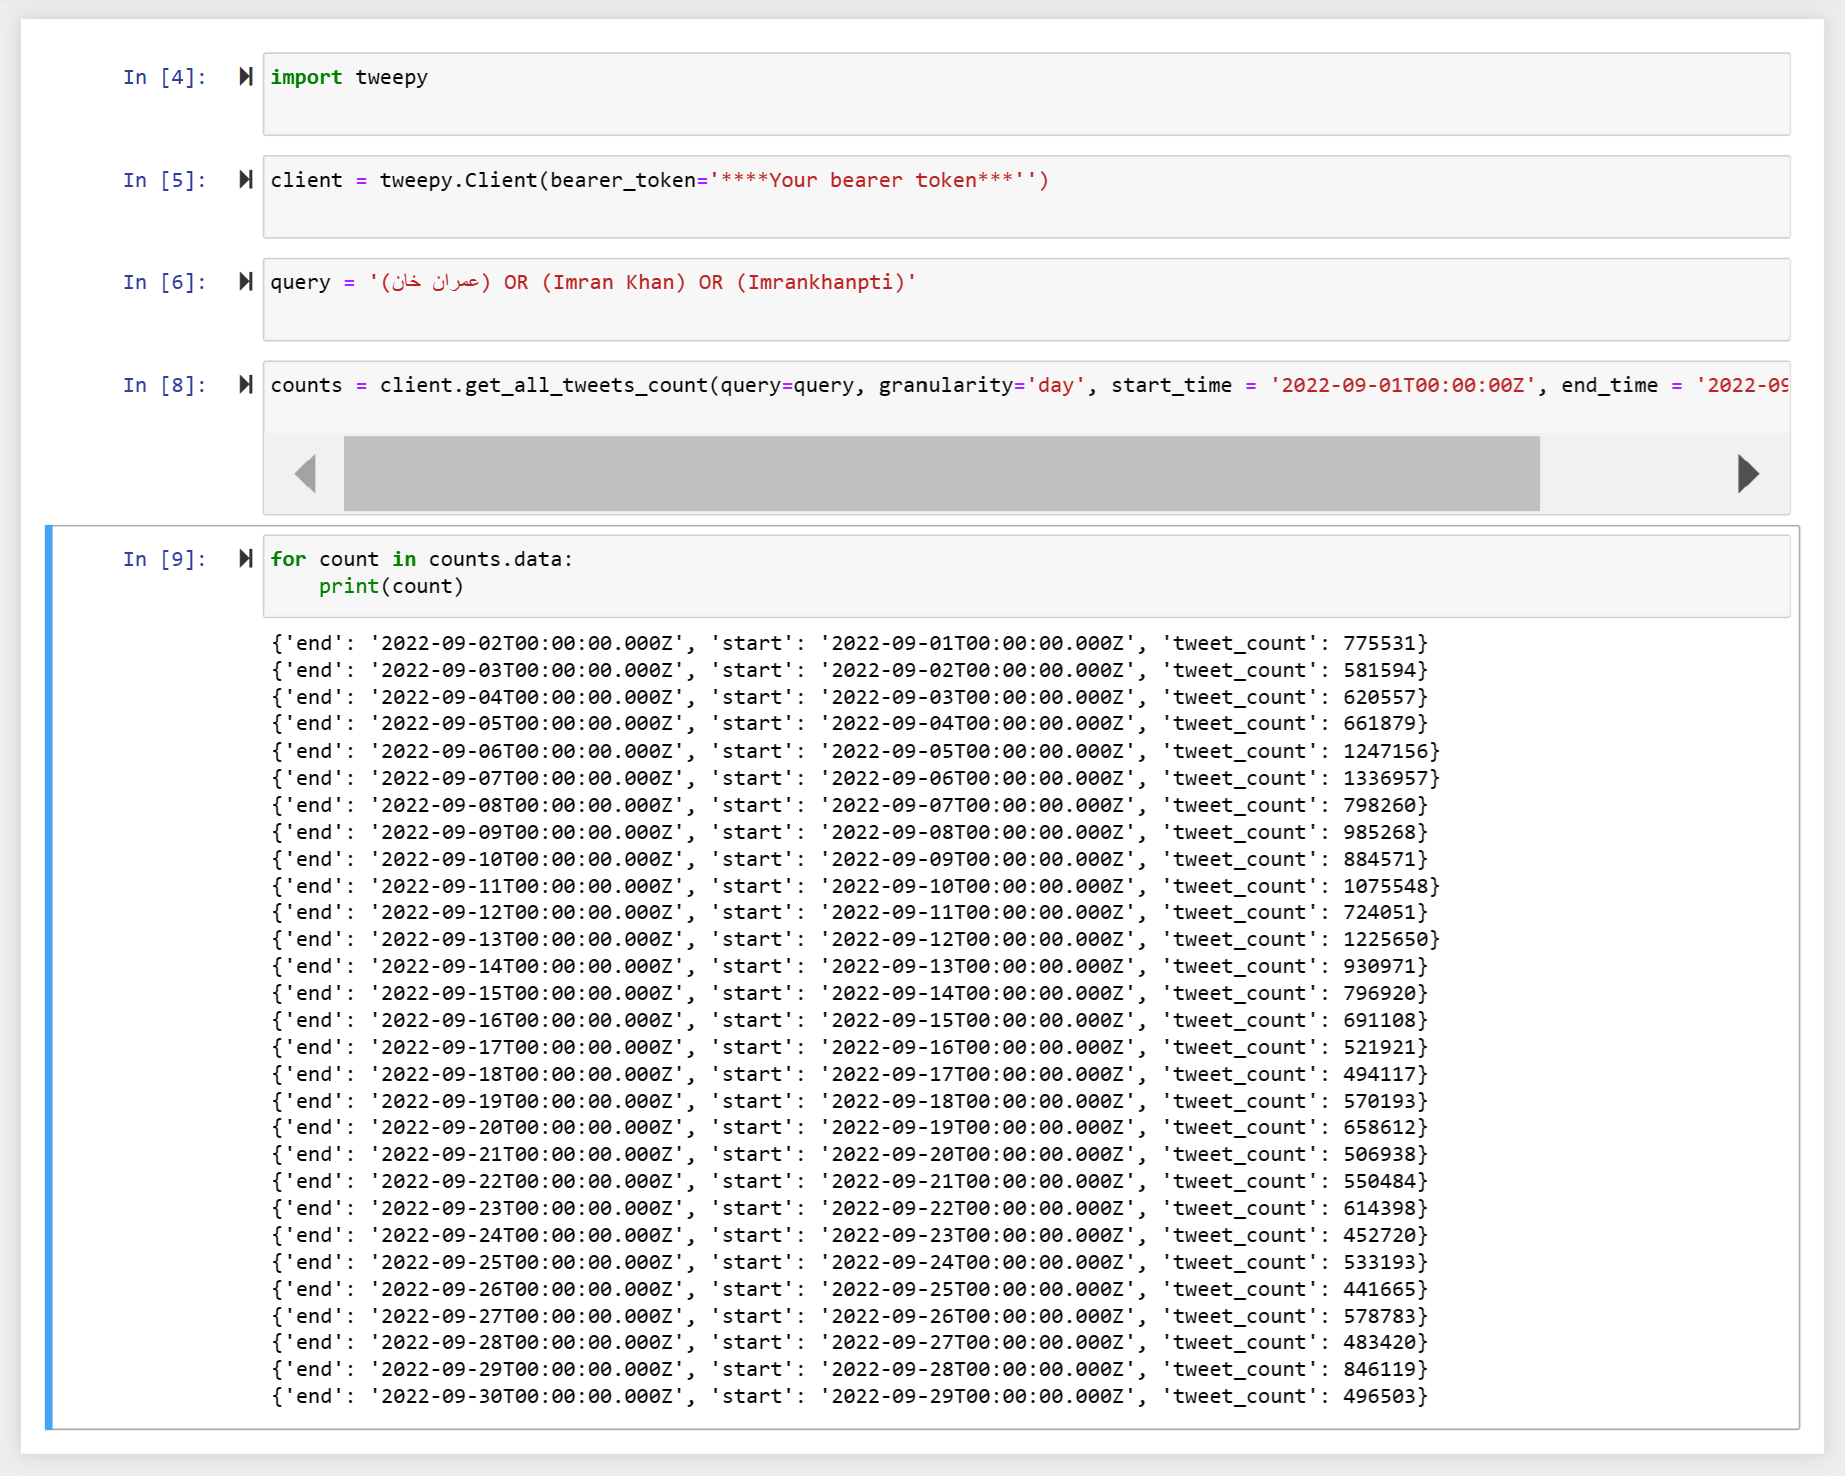
Task: Run cell In [8] with its run icon
Action: (246, 385)
